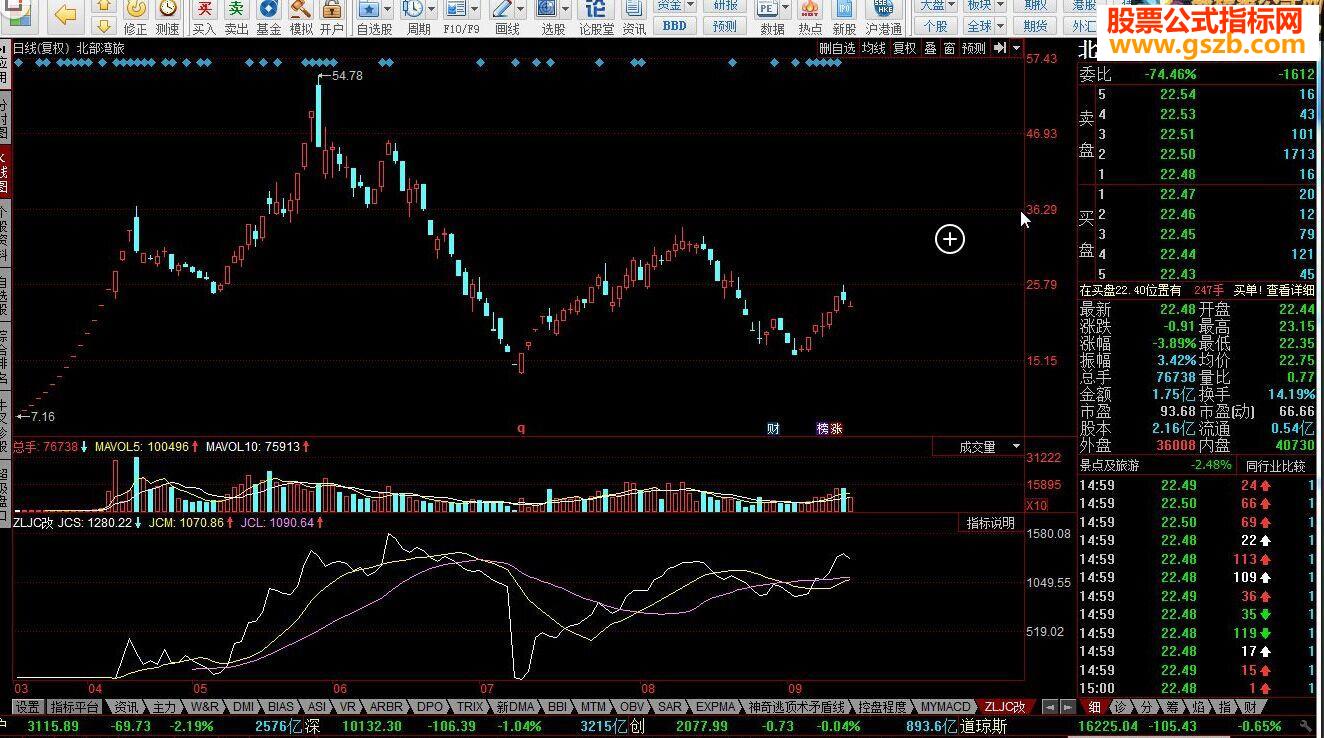
Task: Click the 榜 marker on the chart
Action: click(x=823, y=429)
